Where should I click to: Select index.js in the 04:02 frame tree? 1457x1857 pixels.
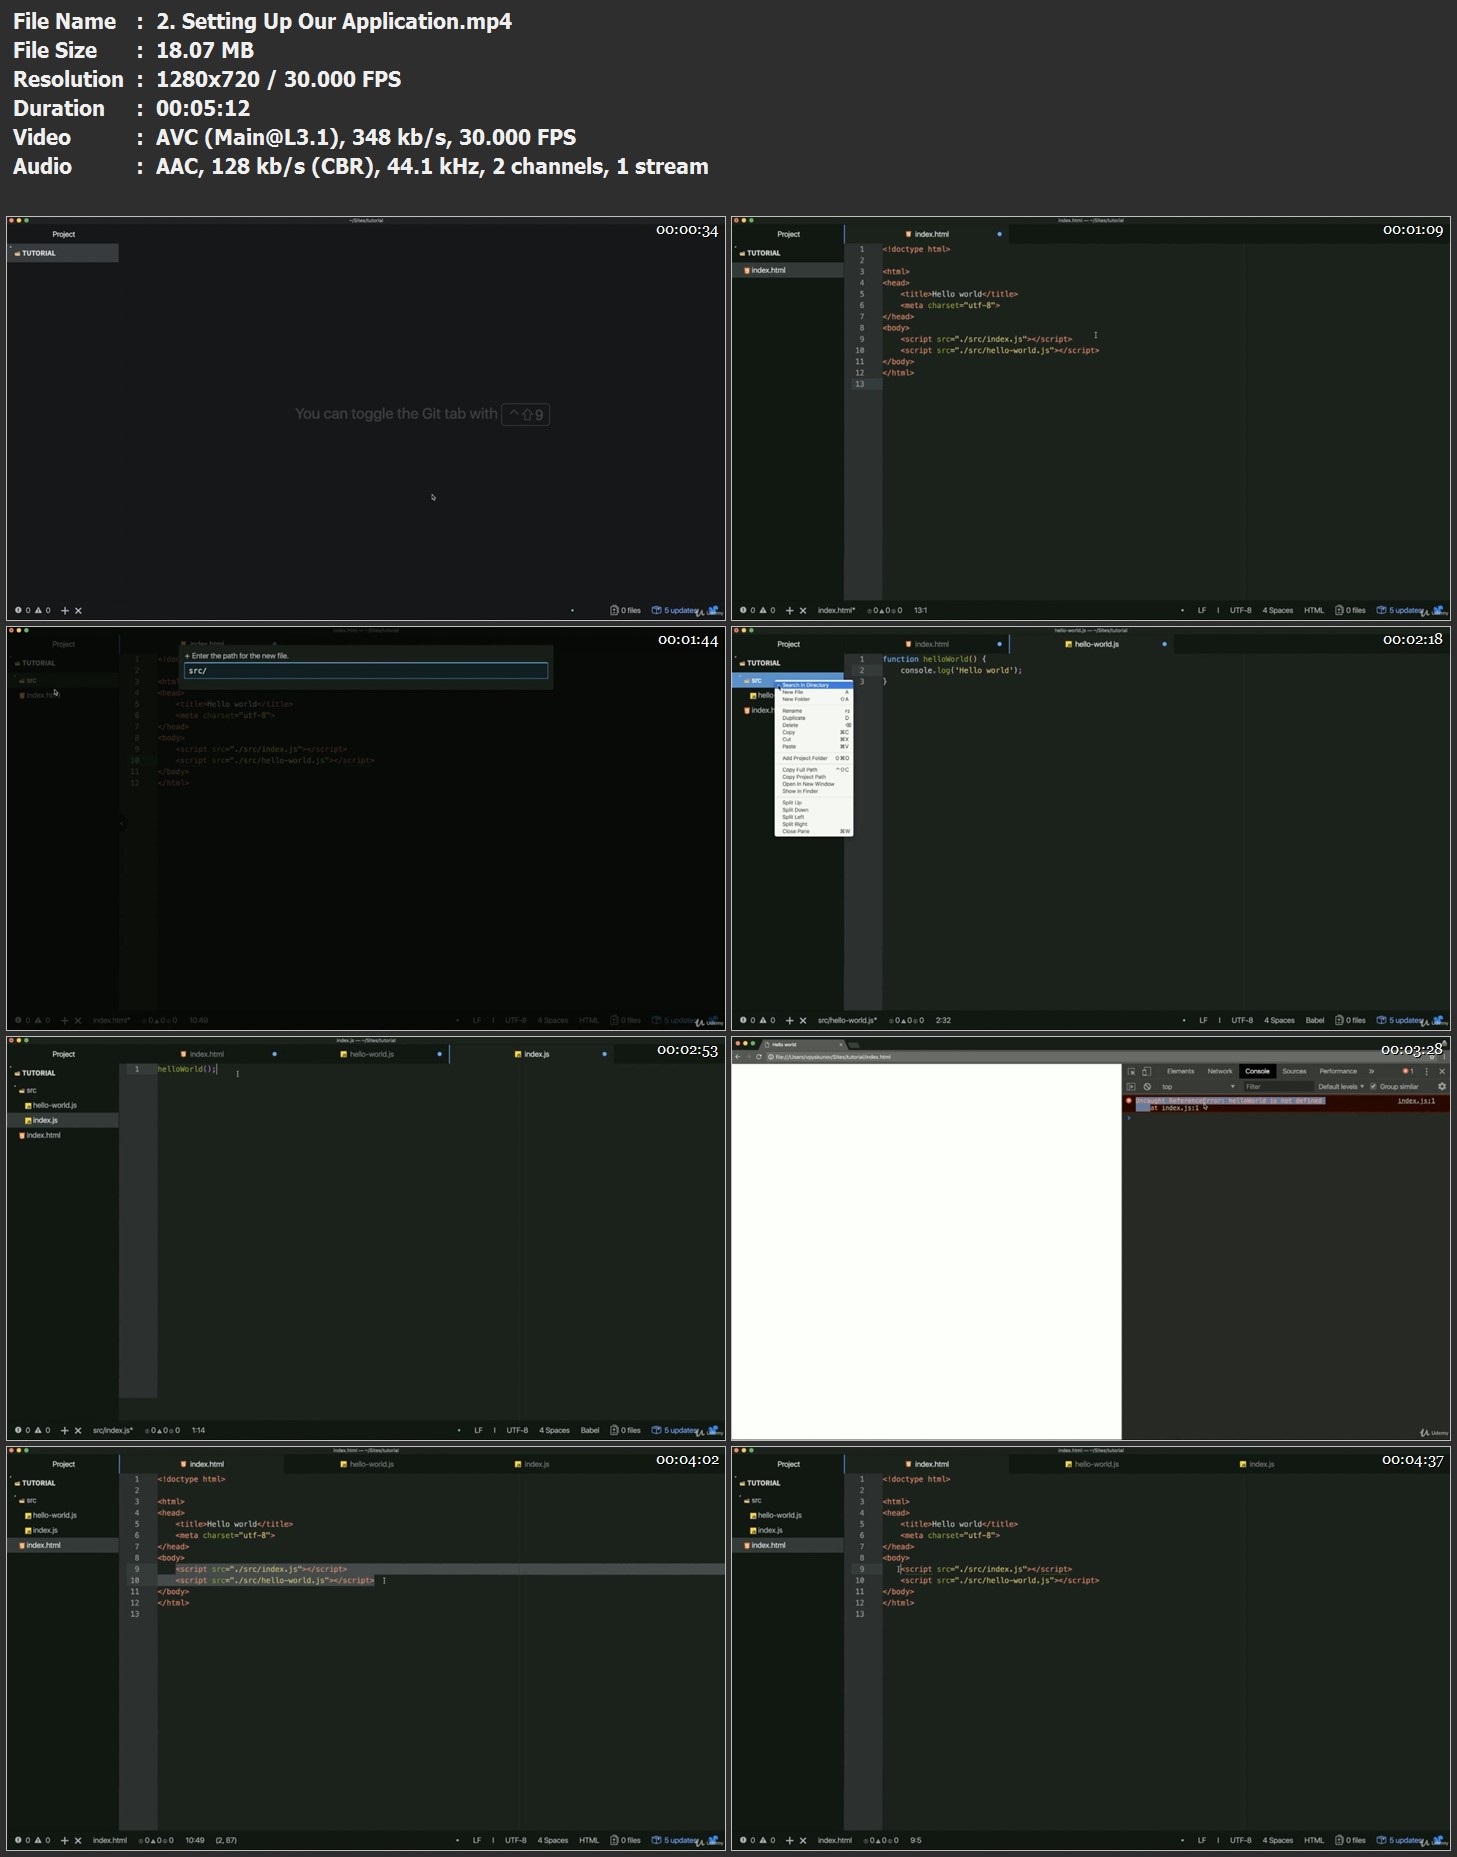(45, 1530)
